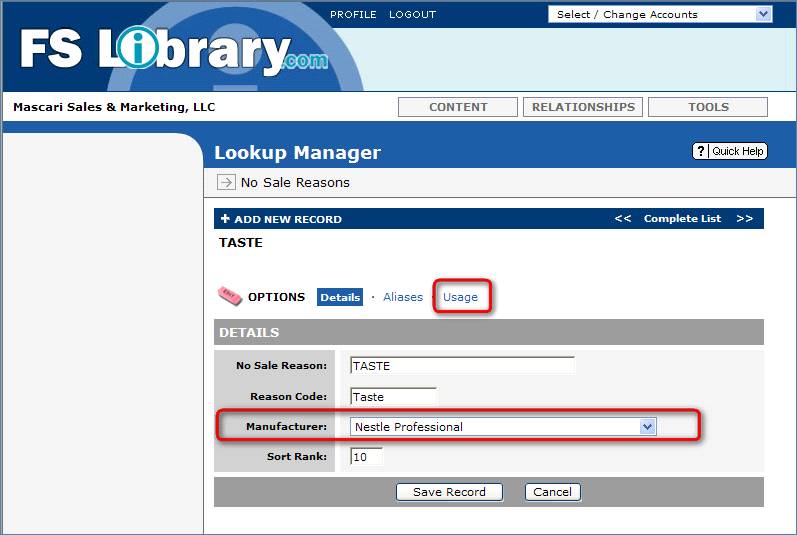This screenshot has width=797, height=535.
Task: Click the plus icon to add new record
Action: point(225,219)
